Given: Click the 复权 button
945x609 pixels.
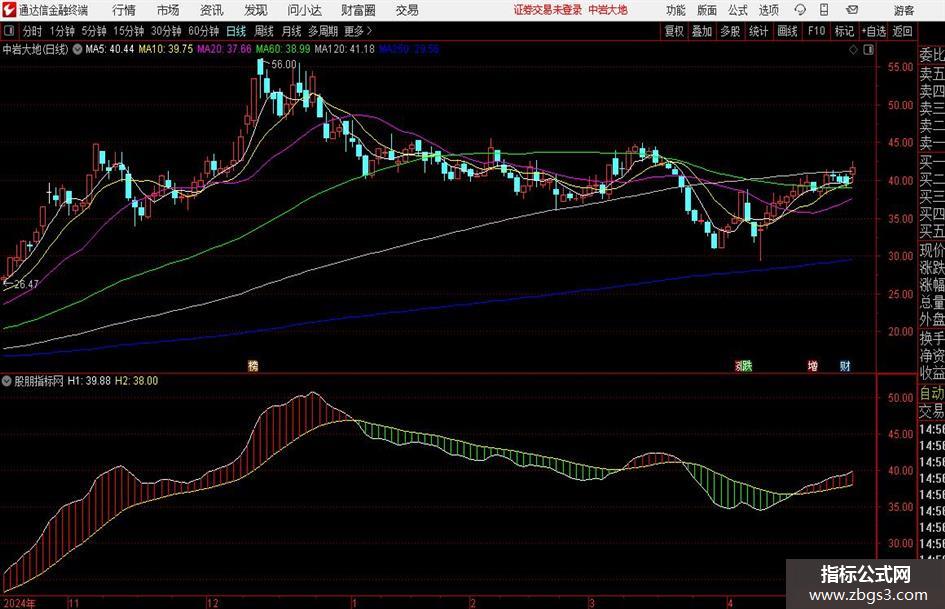Looking at the screenshot, I should point(674,31).
